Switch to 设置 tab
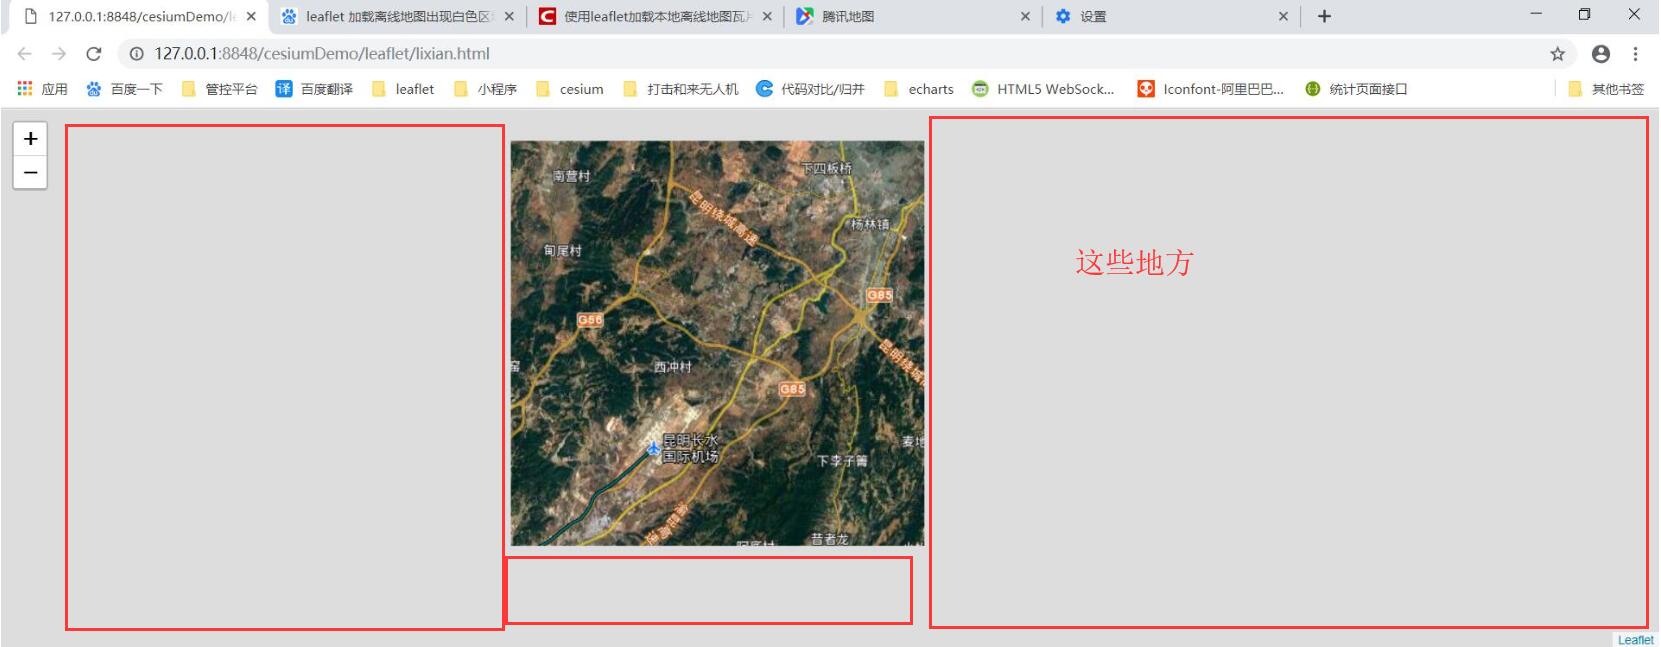The height and width of the screenshot is (647, 1661). [x=1171, y=16]
